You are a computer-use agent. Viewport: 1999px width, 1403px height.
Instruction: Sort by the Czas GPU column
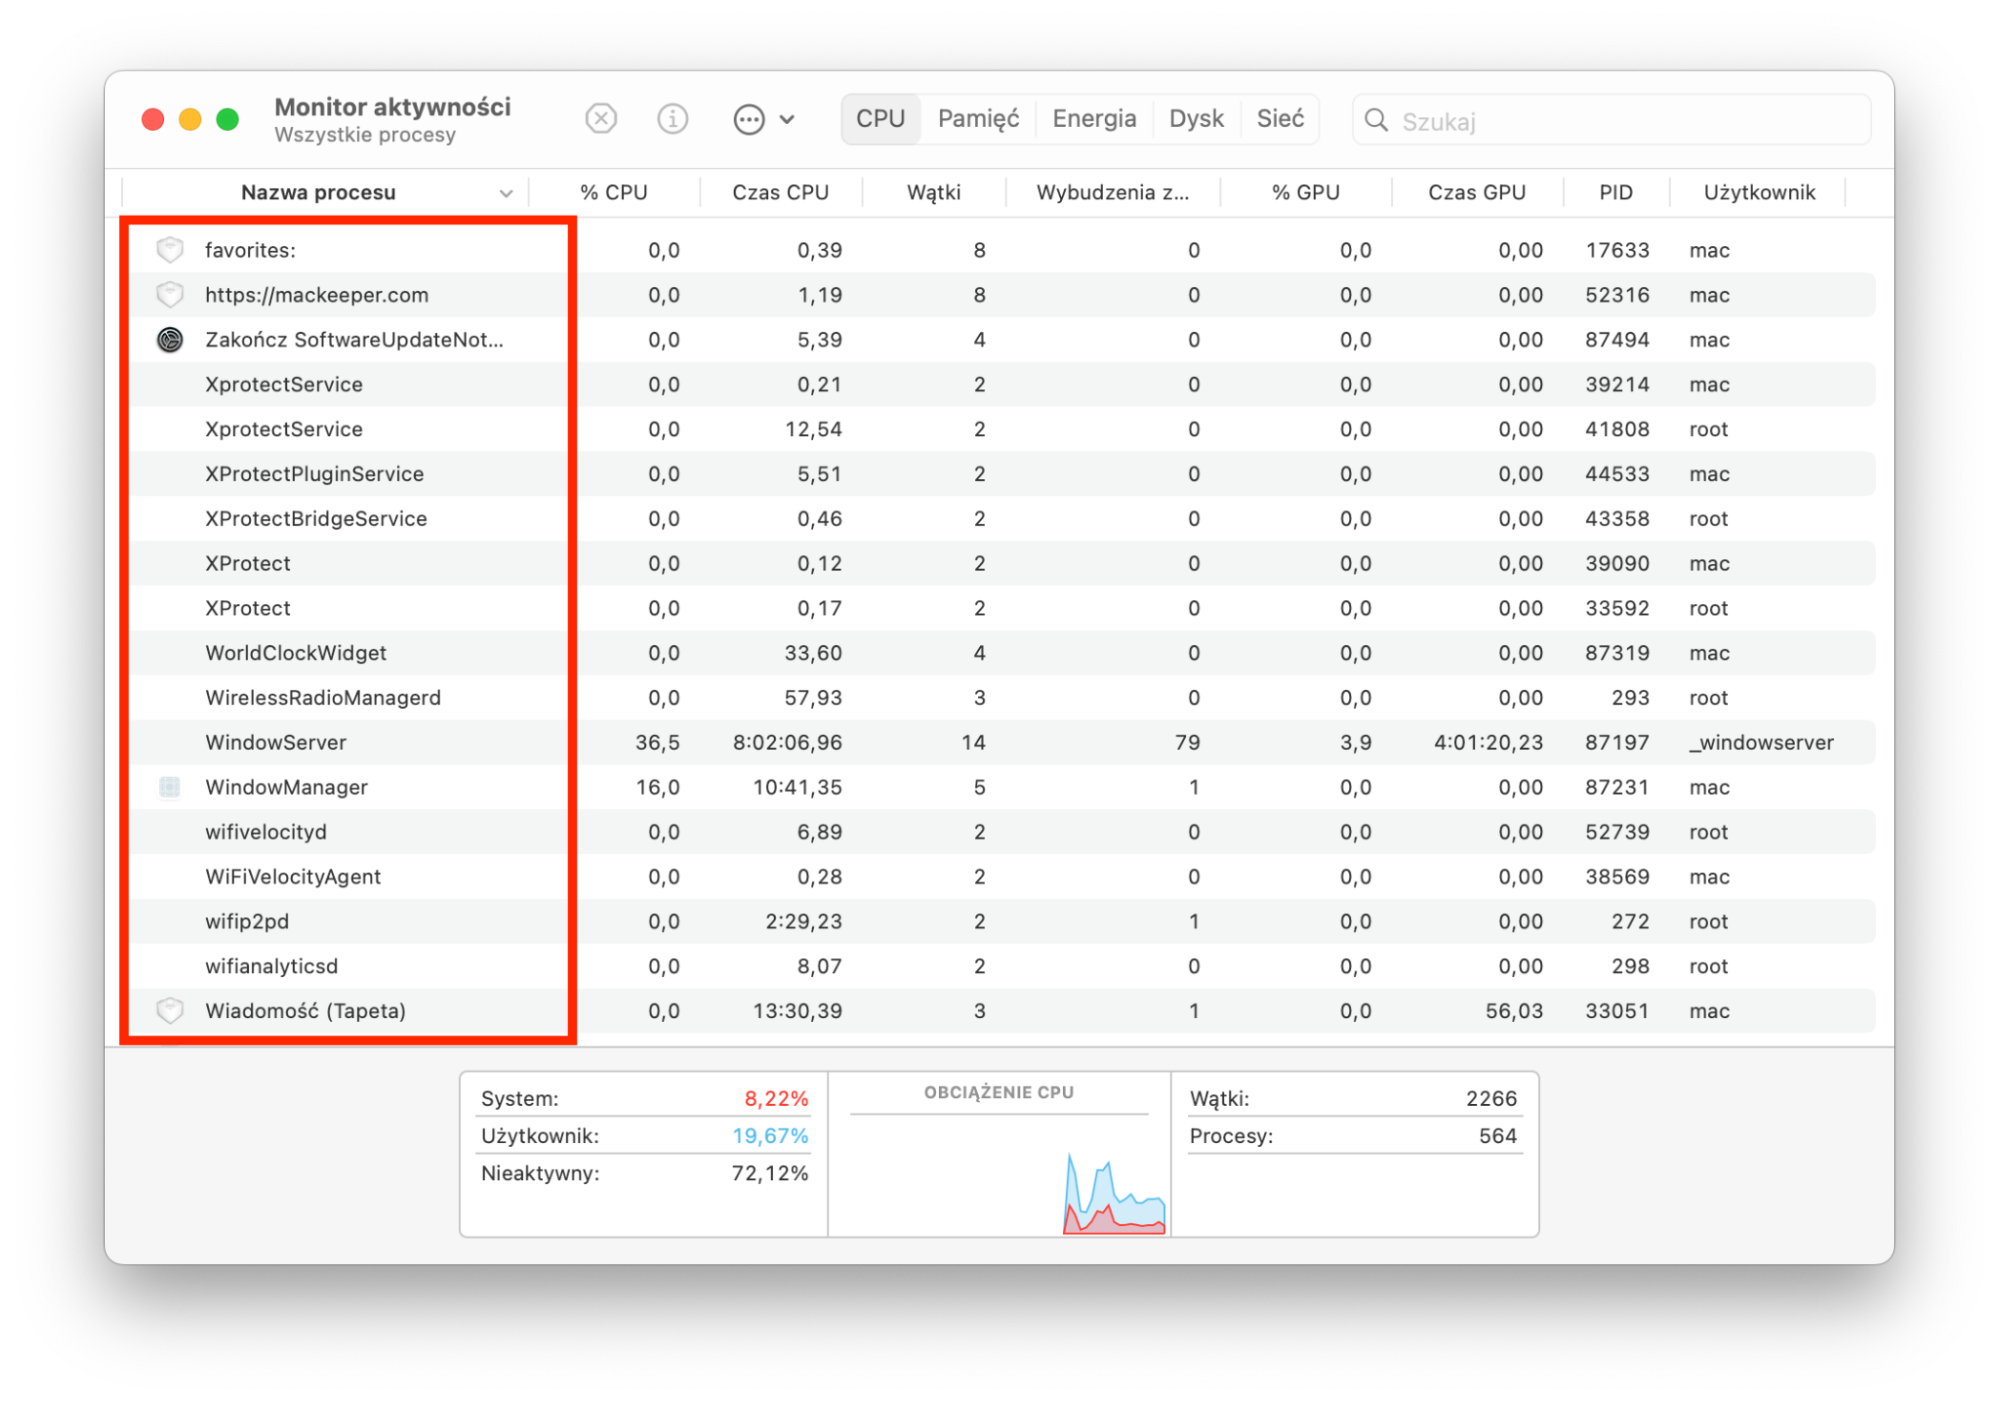click(x=1476, y=193)
